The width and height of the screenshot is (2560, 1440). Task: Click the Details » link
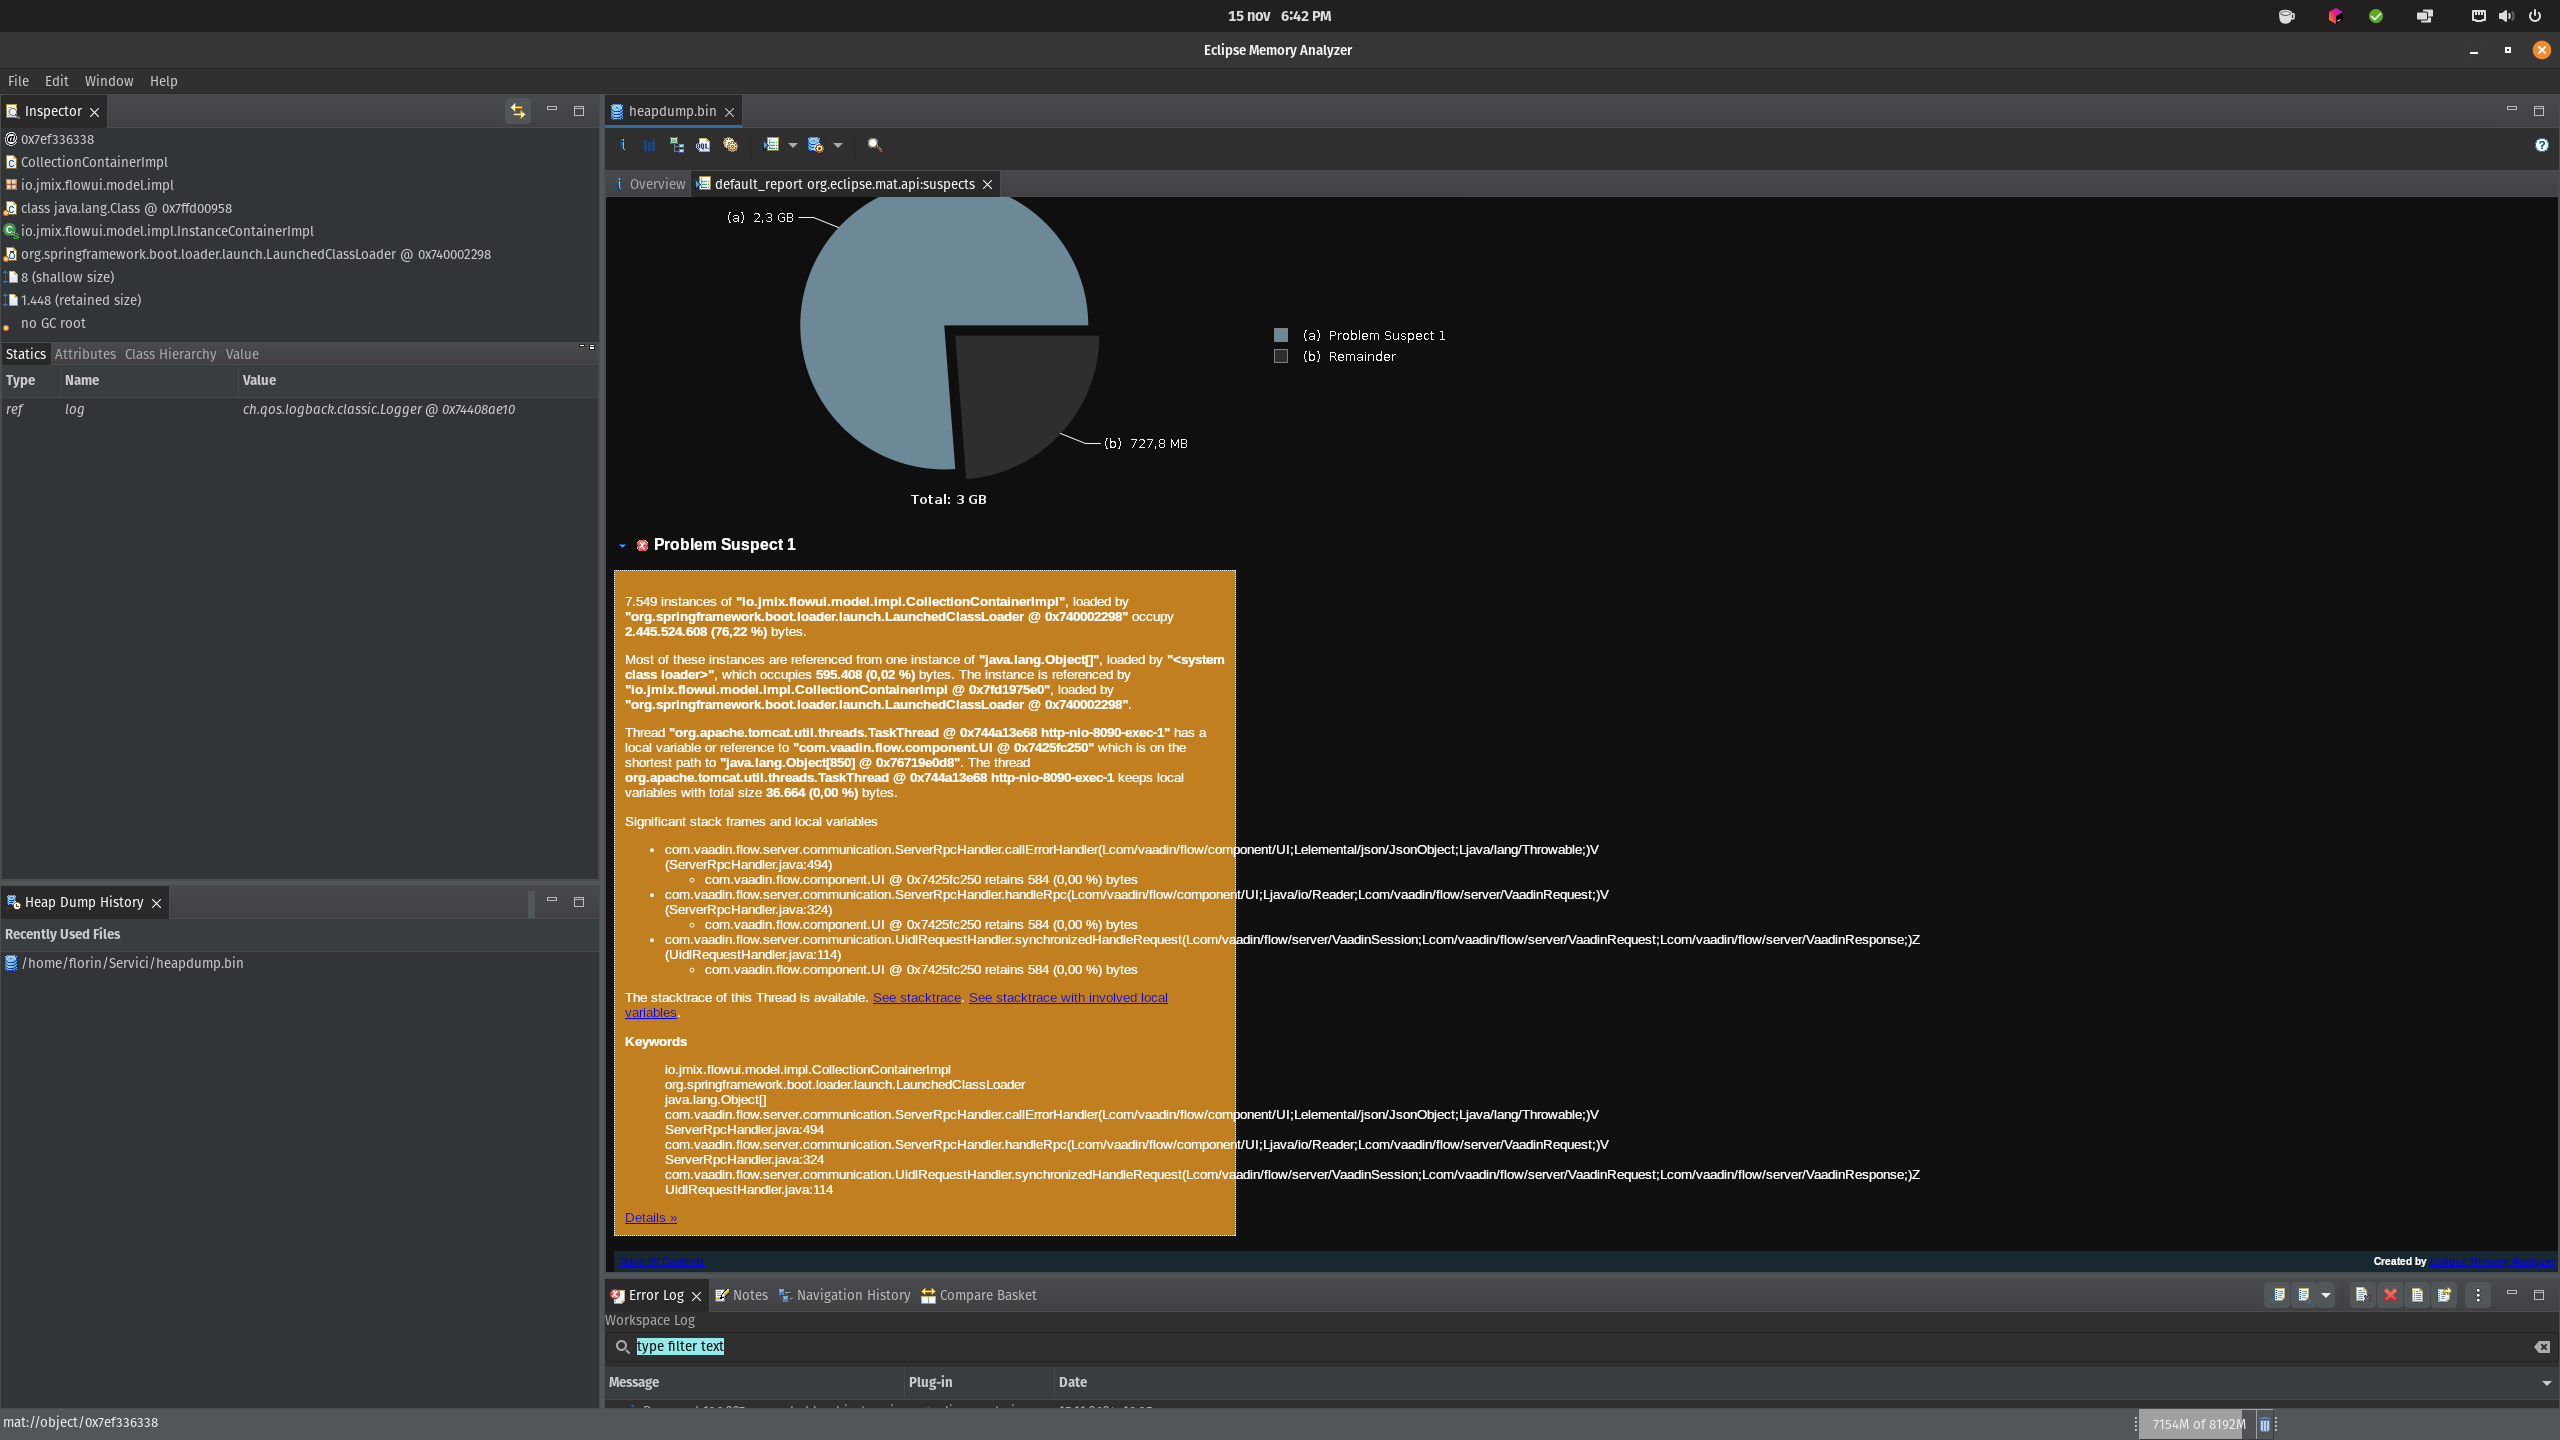pos(651,1218)
